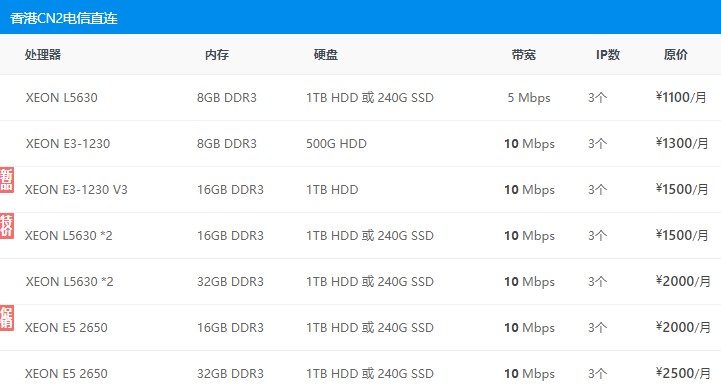Select the 香港CN2电信直连 header tab
Image resolution: width=721 pixels, height=391 pixels.
pyautogui.click(x=64, y=18)
